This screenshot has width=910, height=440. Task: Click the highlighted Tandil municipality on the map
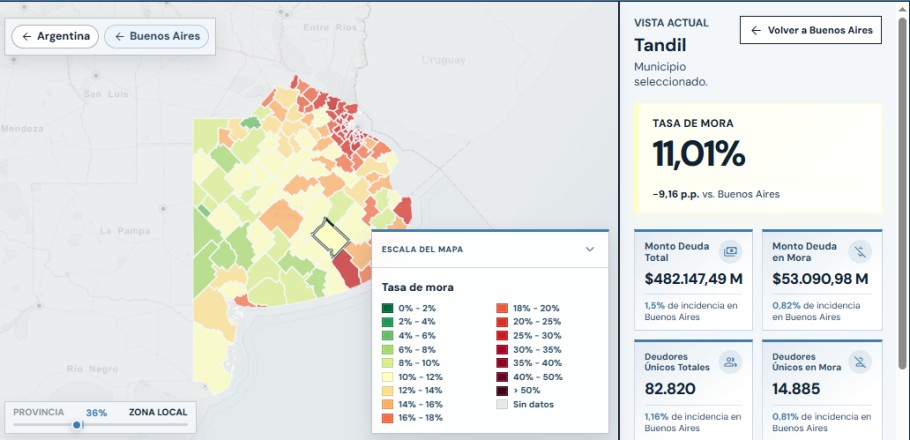pyautogui.click(x=331, y=237)
